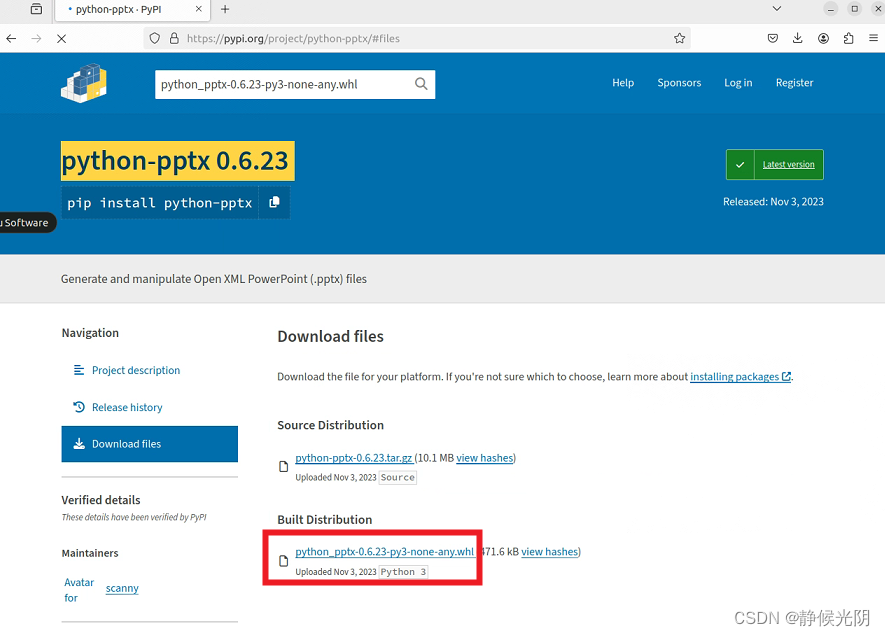Click the Python 3 tag label
The height and width of the screenshot is (636, 885).
(x=404, y=572)
